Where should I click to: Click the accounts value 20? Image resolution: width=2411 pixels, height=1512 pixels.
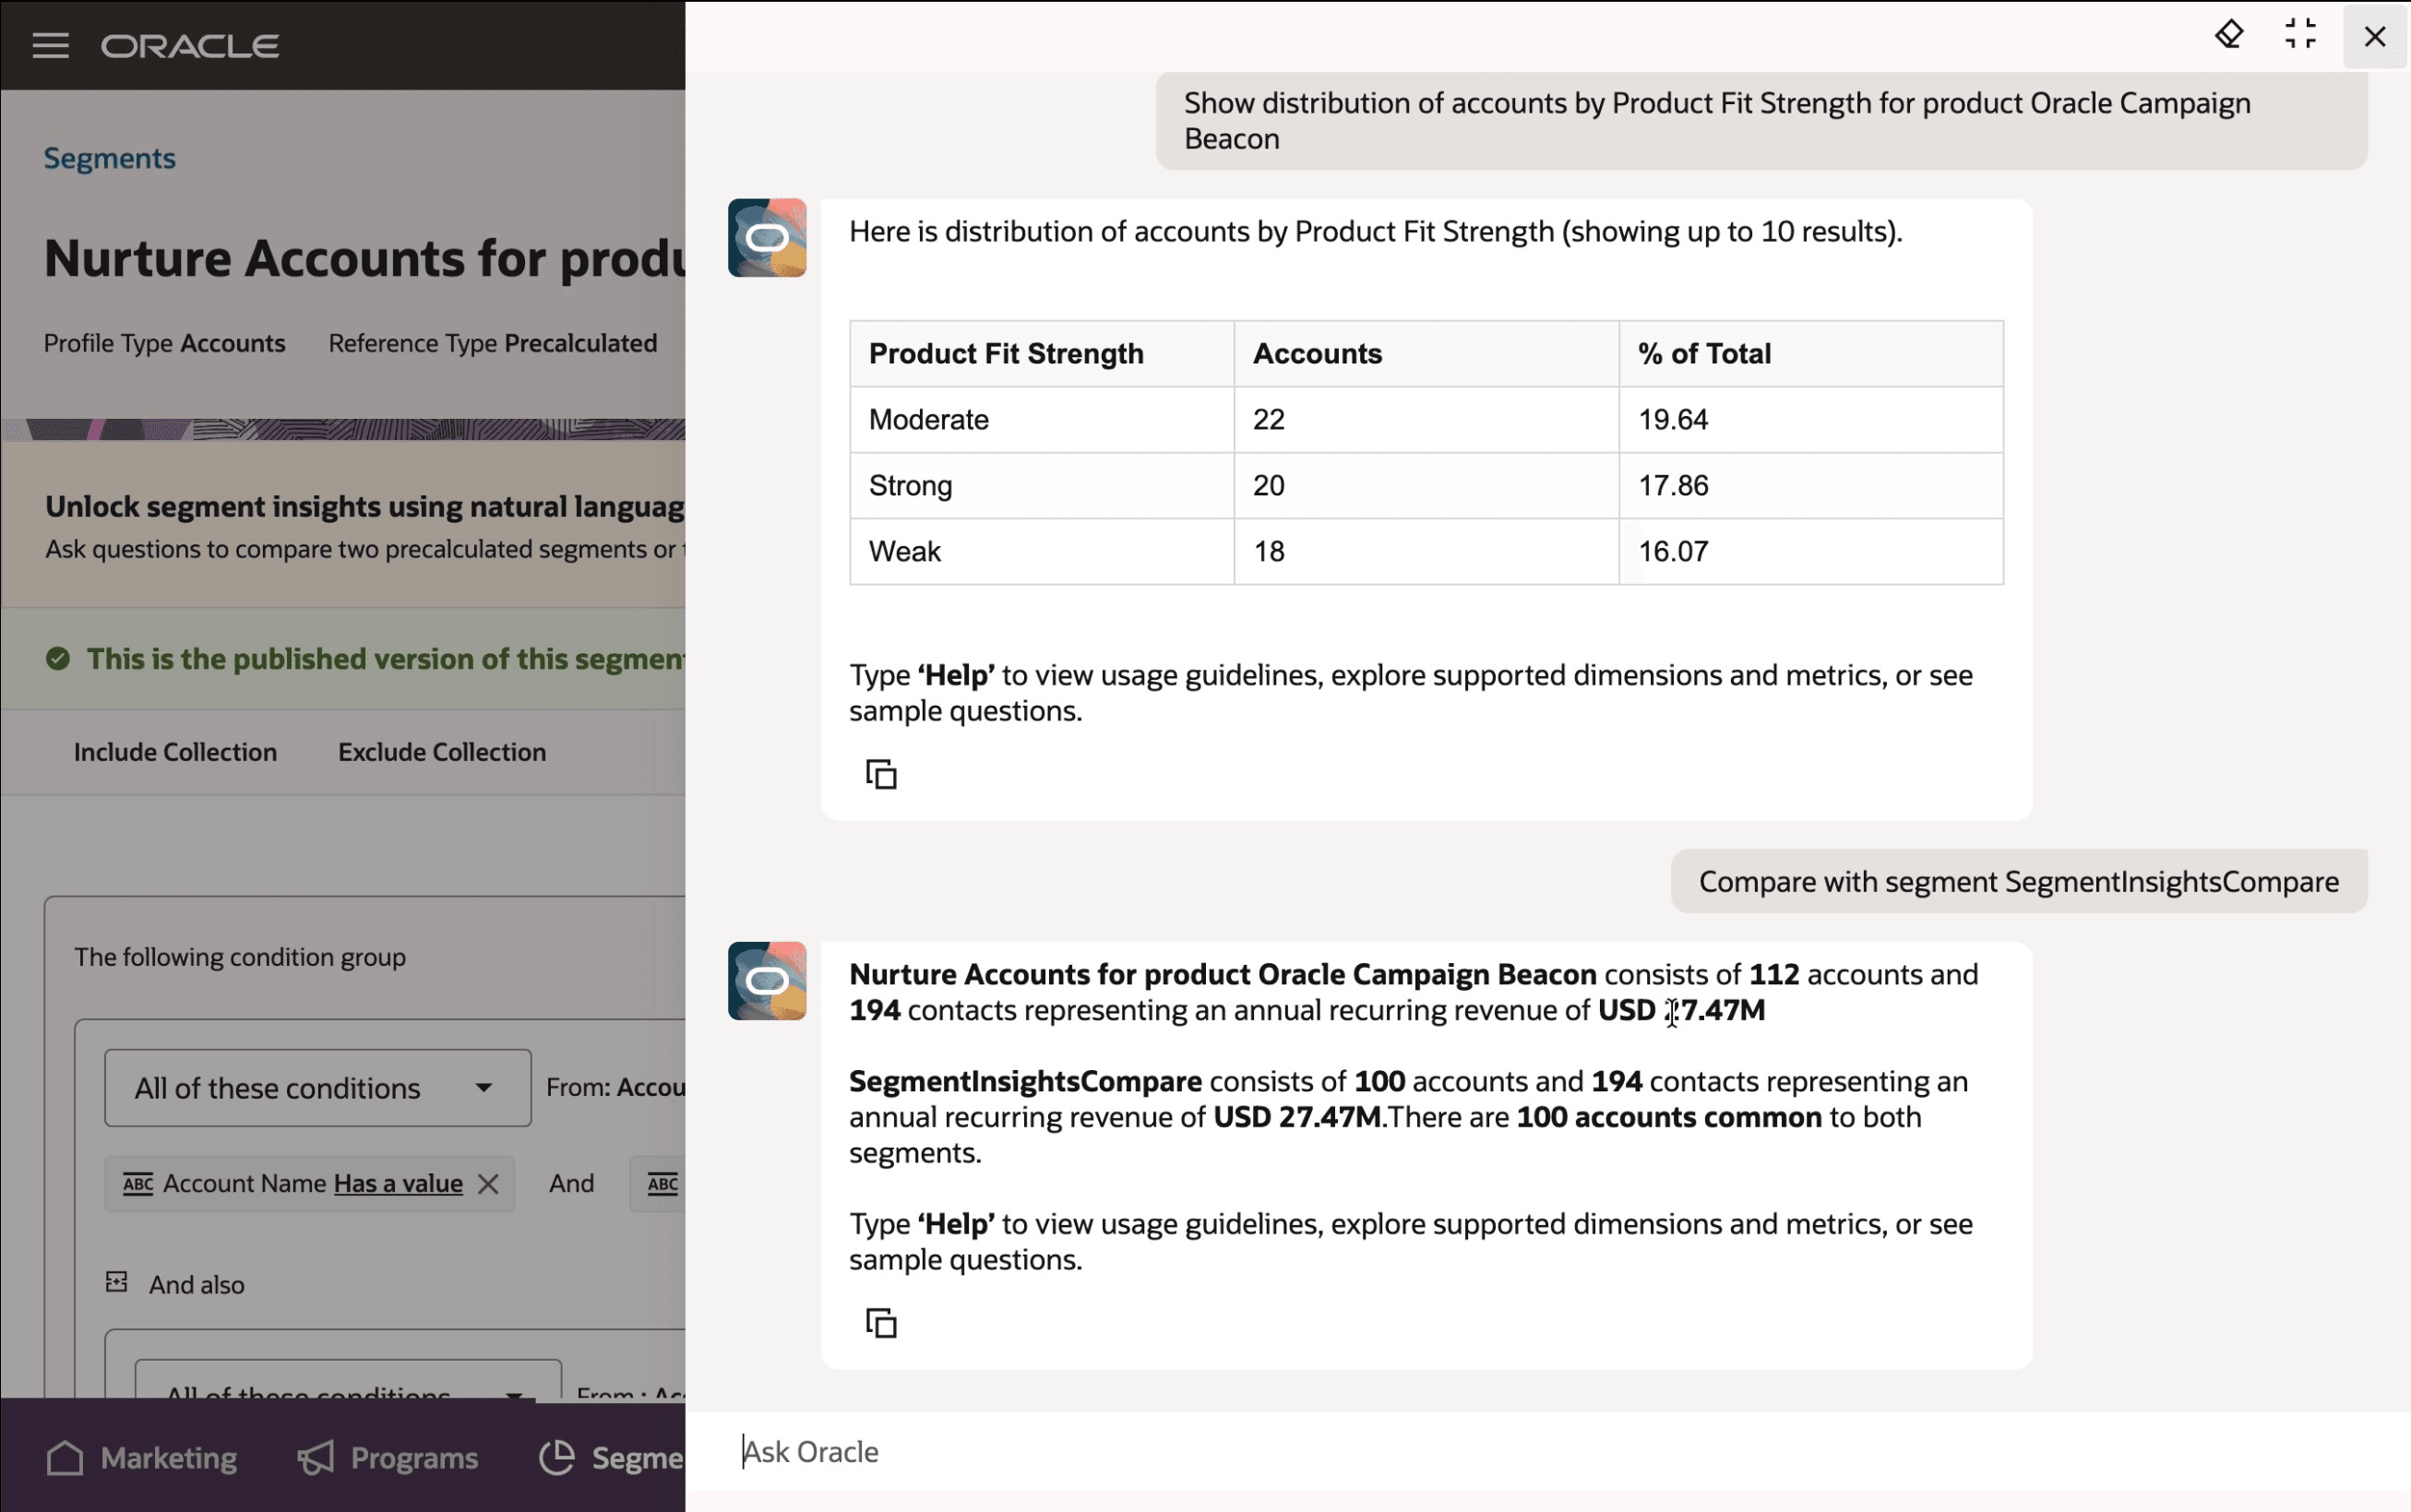[x=1268, y=486]
